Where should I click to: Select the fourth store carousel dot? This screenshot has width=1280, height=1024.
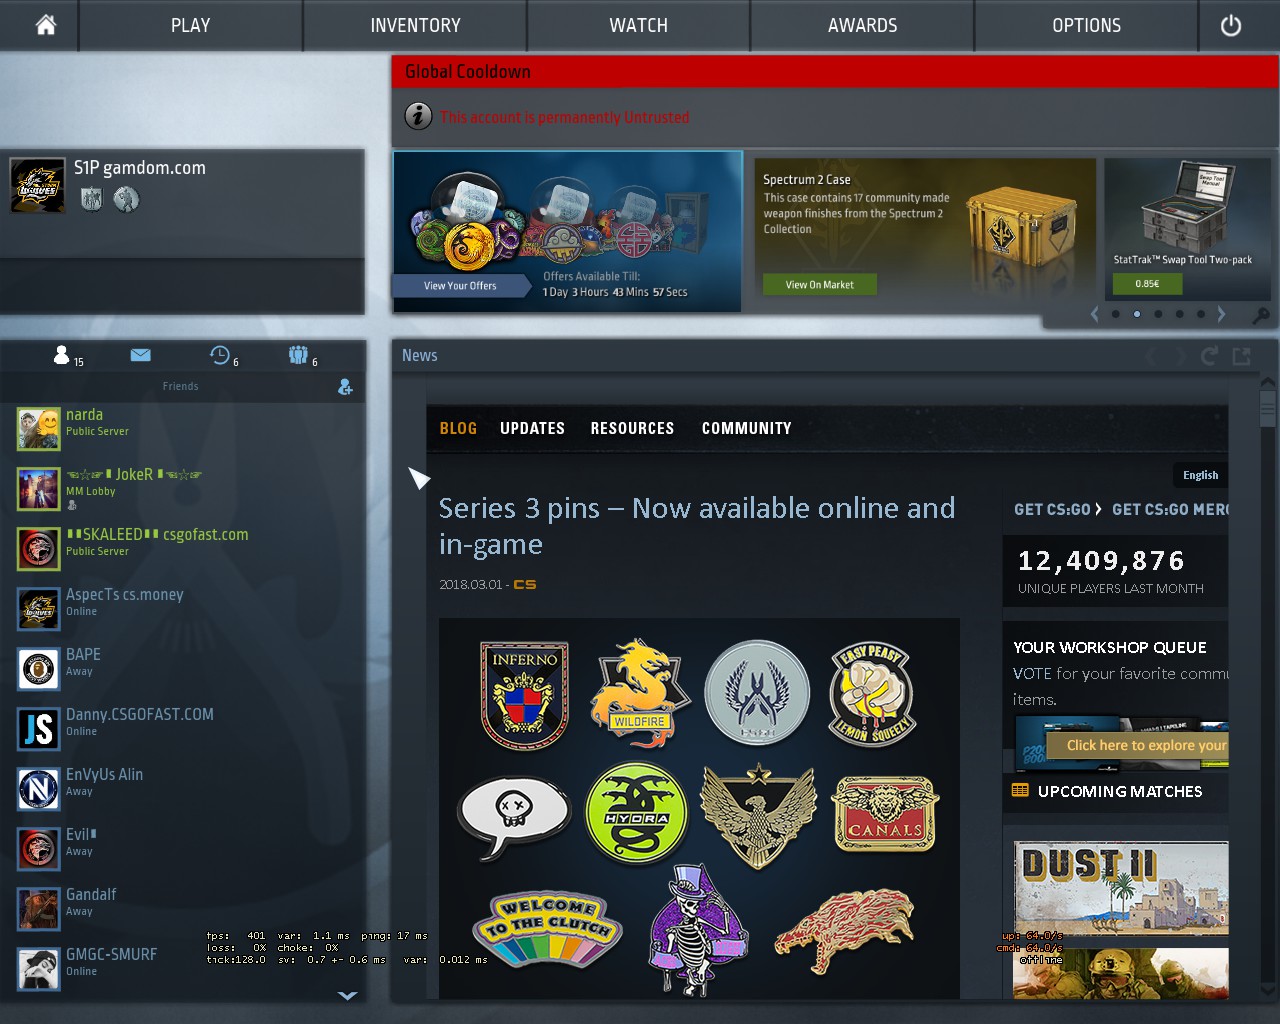click(x=1180, y=314)
